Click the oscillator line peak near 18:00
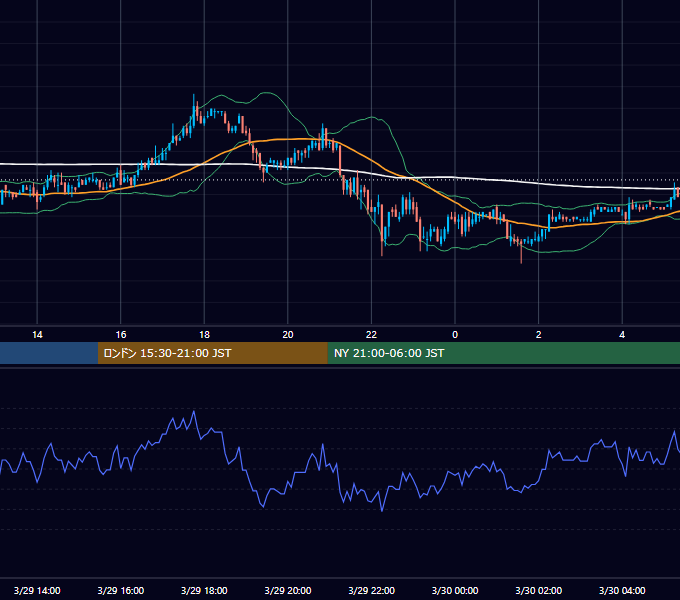Image resolution: width=680 pixels, height=600 pixels. pos(194,412)
